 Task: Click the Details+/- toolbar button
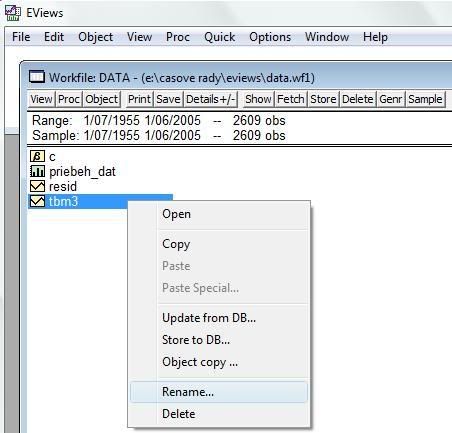211,99
